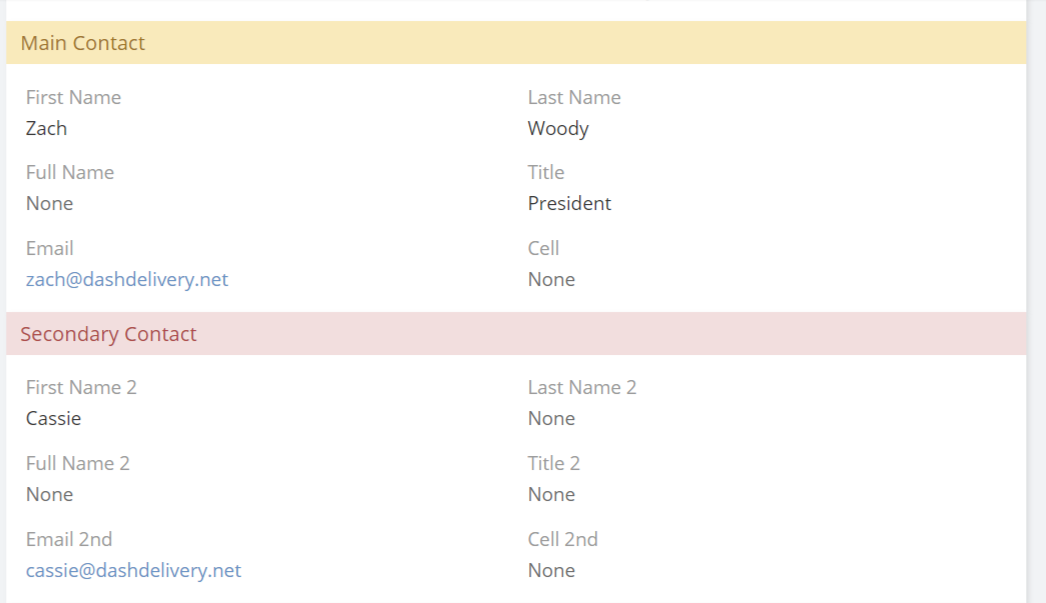The image size is (1046, 603).
Task: Click the last name value Woody
Action: tap(558, 129)
